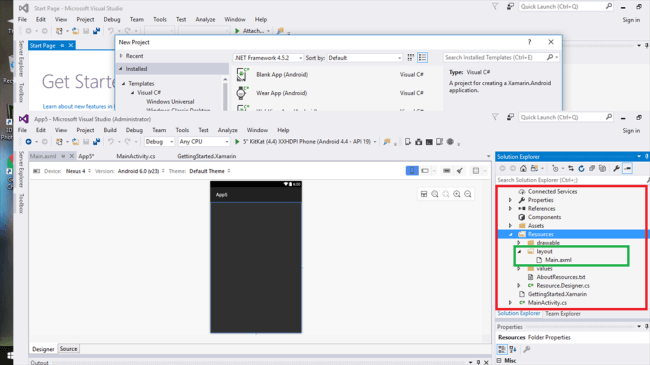The width and height of the screenshot is (650, 365).
Task: Select medium icons view in New Project dialog
Action: point(410,58)
